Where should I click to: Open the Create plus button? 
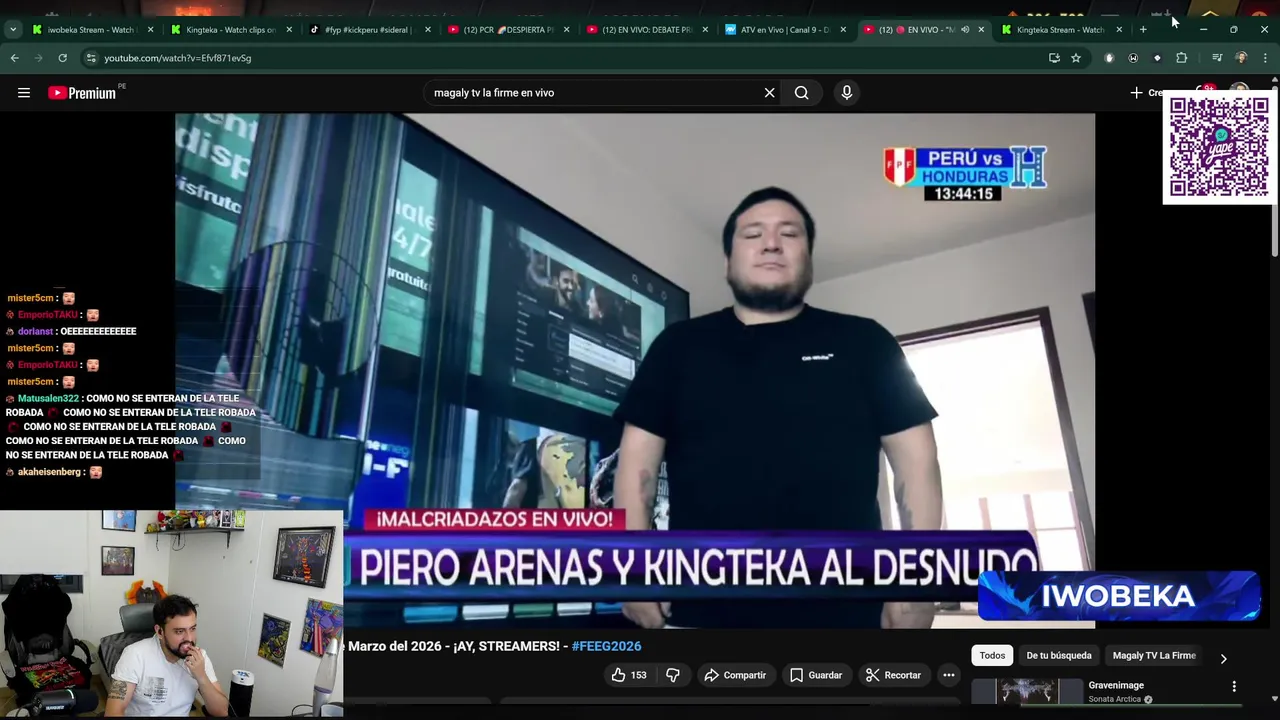[1146, 93]
